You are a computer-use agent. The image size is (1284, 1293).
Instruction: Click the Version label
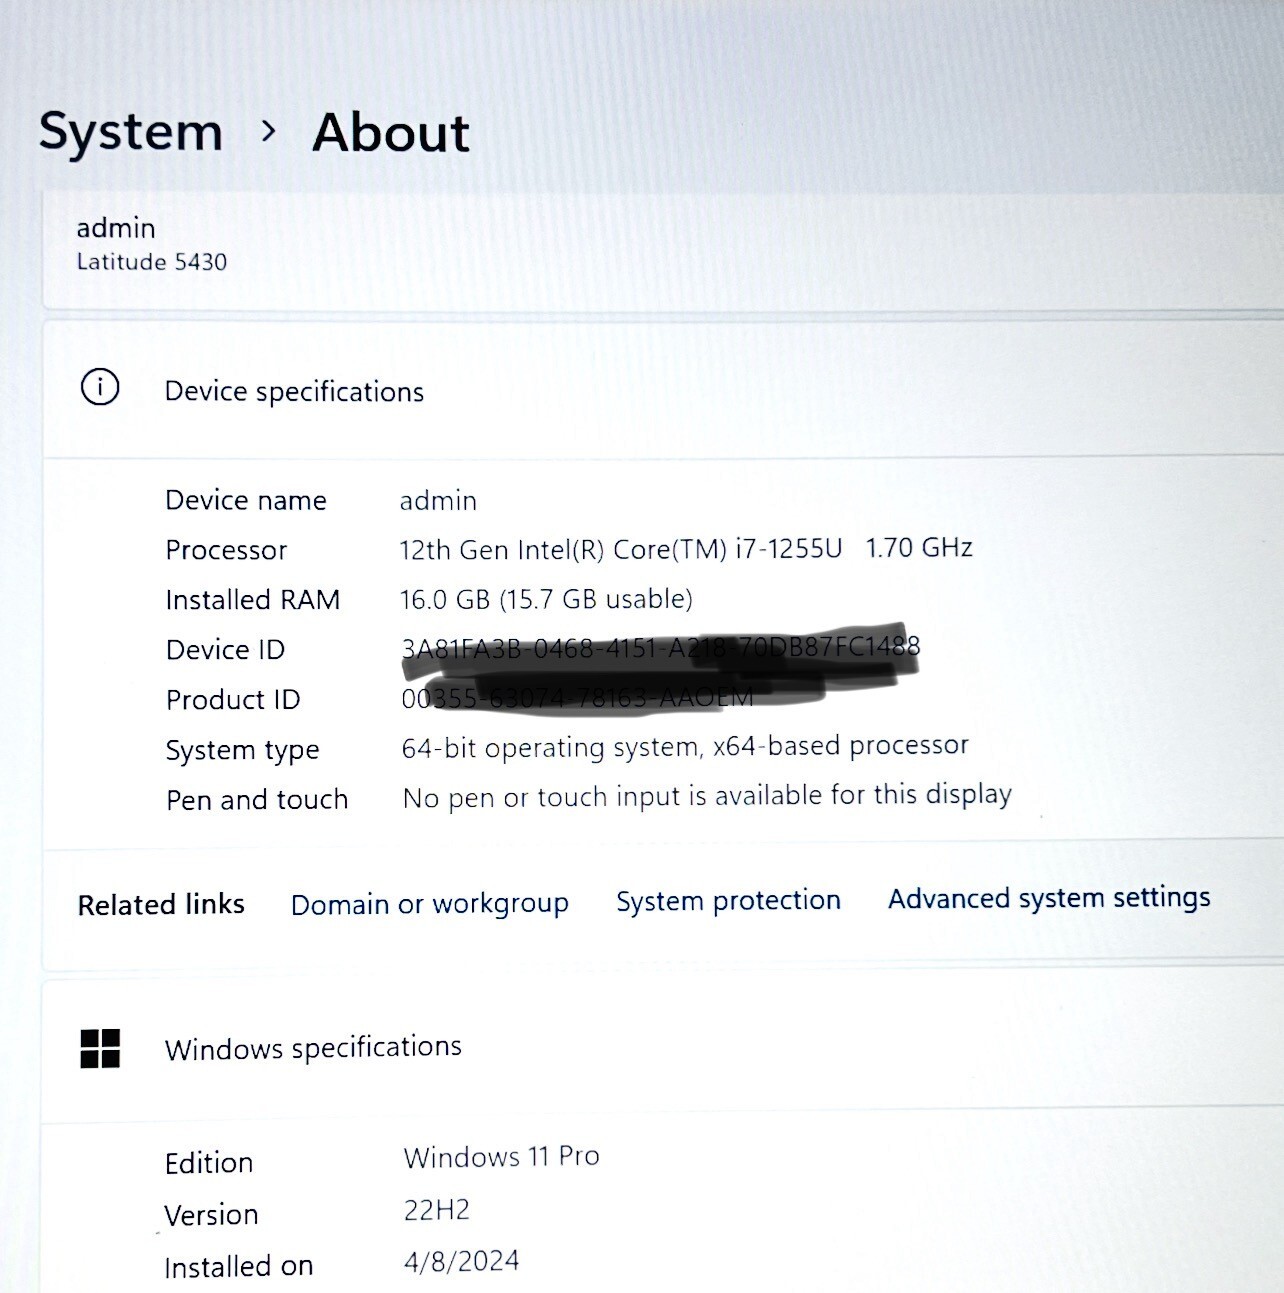click(212, 1215)
